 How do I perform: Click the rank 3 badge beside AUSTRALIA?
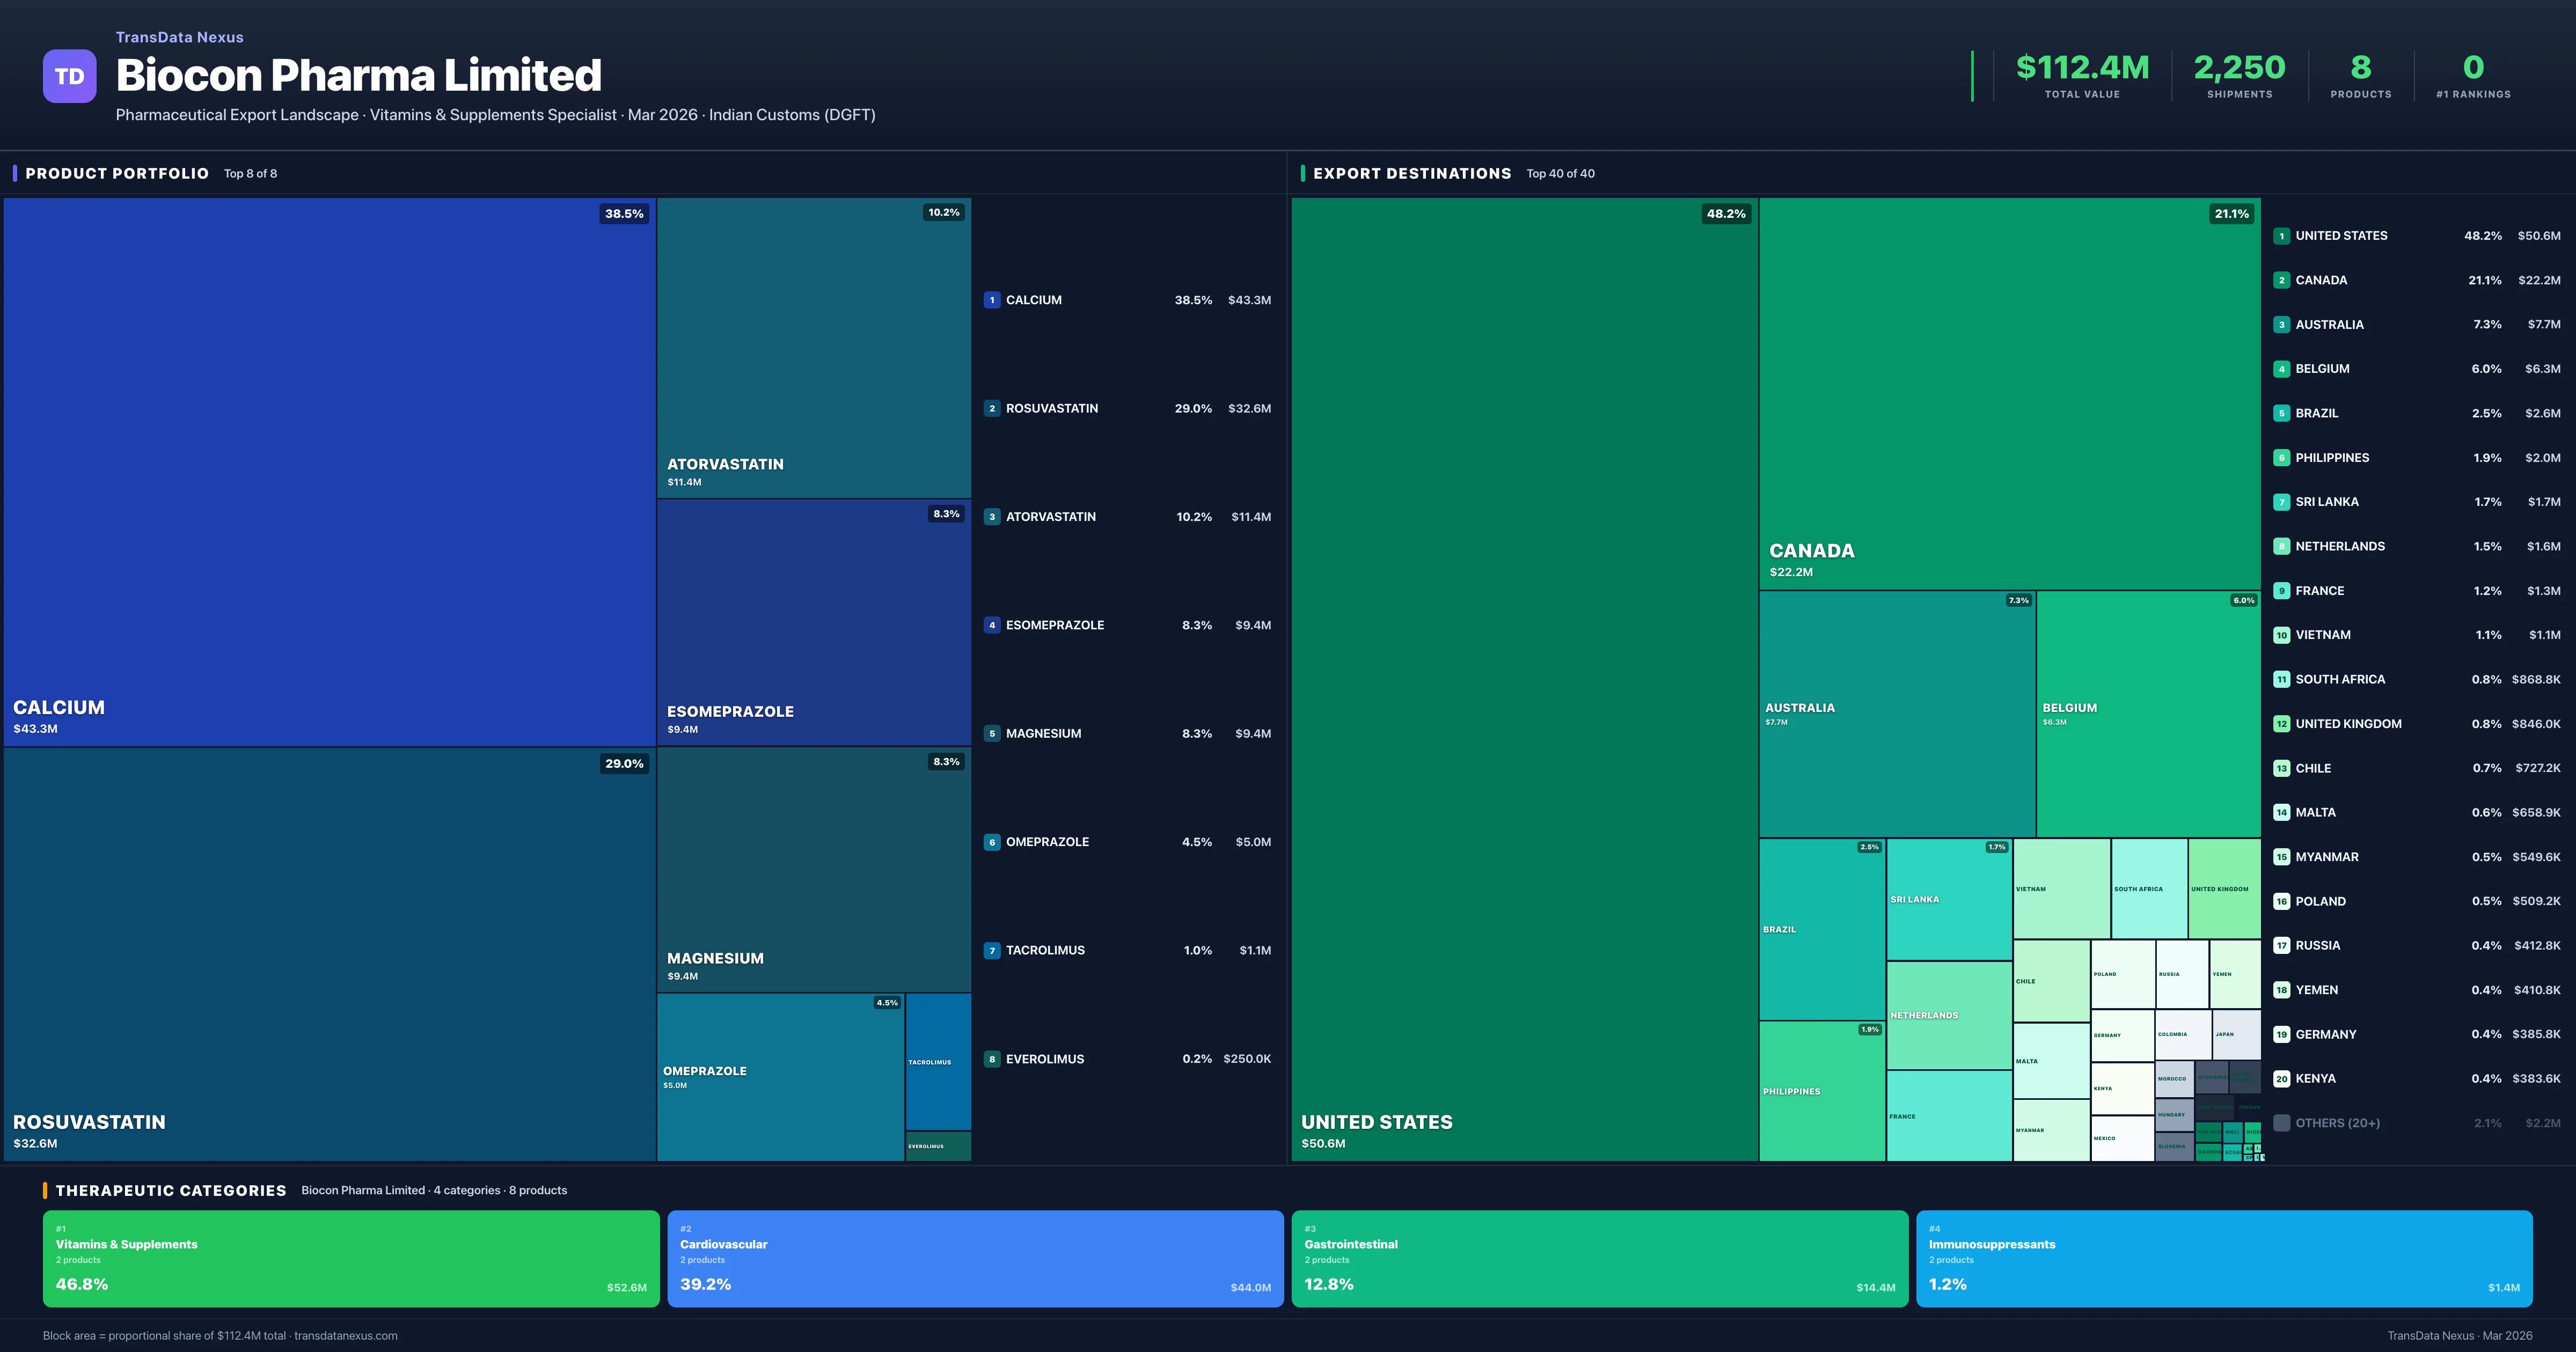pos(2282,324)
